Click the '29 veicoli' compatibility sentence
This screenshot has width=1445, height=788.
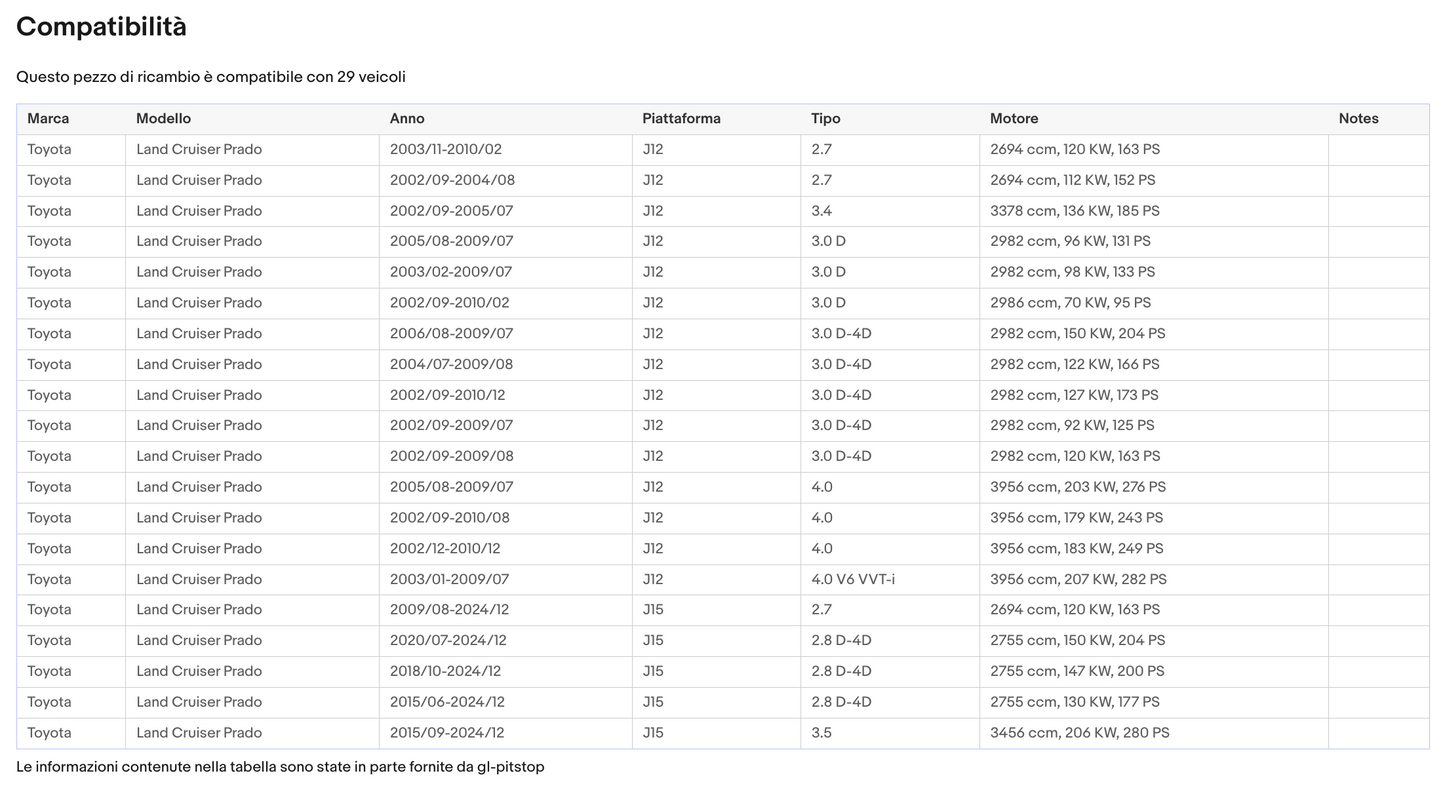[x=211, y=77]
